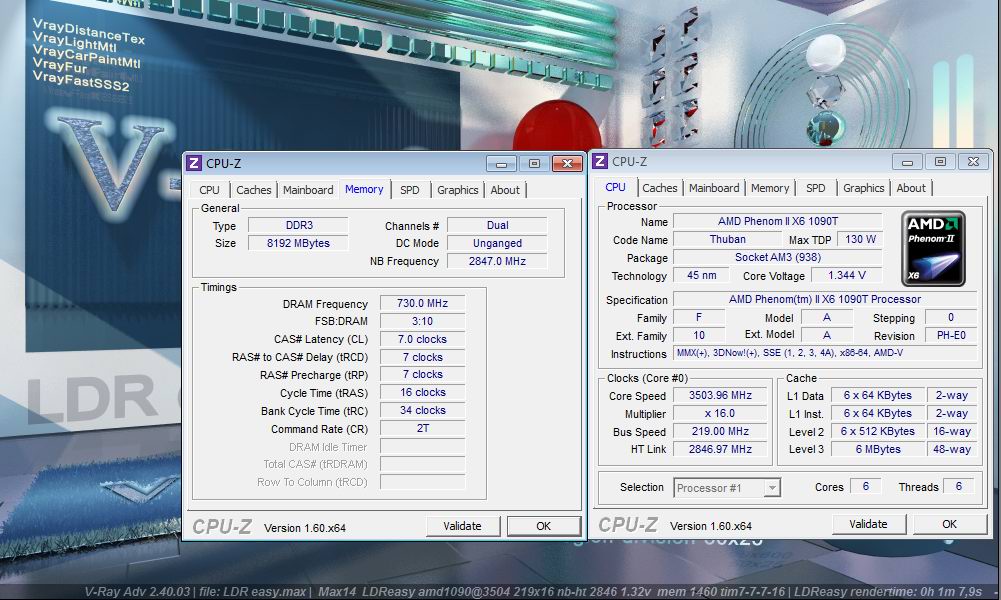Click the Dual channels value
1001x600 pixels.
497,225
